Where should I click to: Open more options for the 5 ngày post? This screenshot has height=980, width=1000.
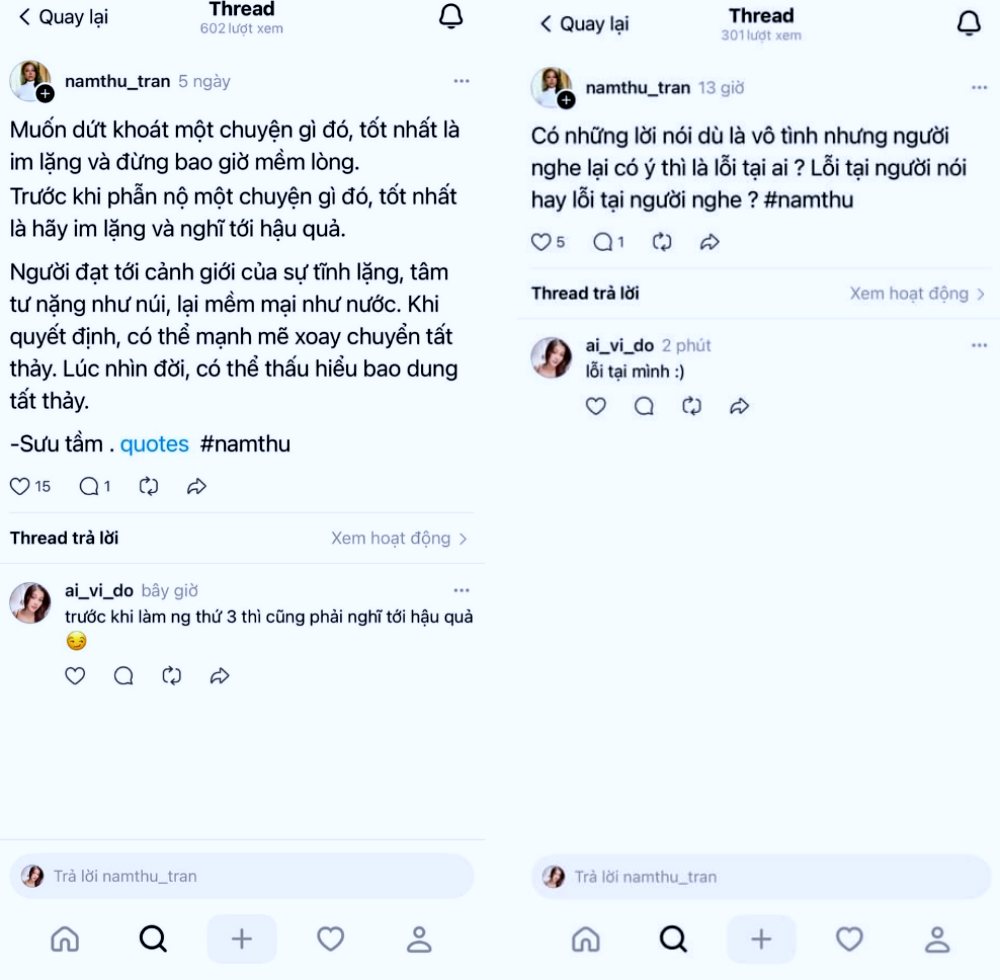462,81
